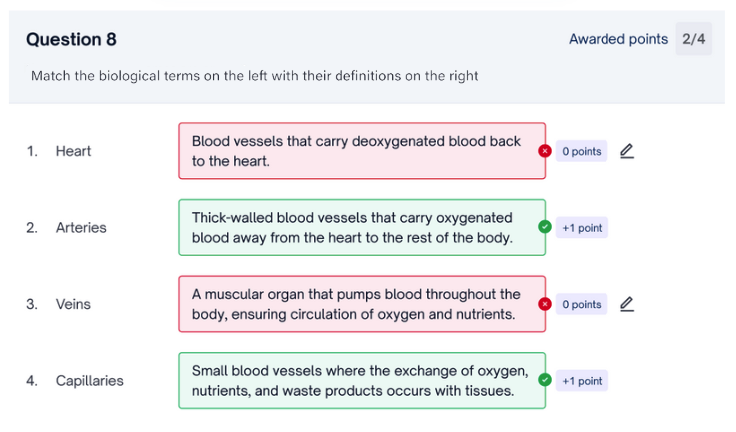Select the +1 point badge for Arteries
Viewport: 736px width, 432px height.
(x=582, y=228)
